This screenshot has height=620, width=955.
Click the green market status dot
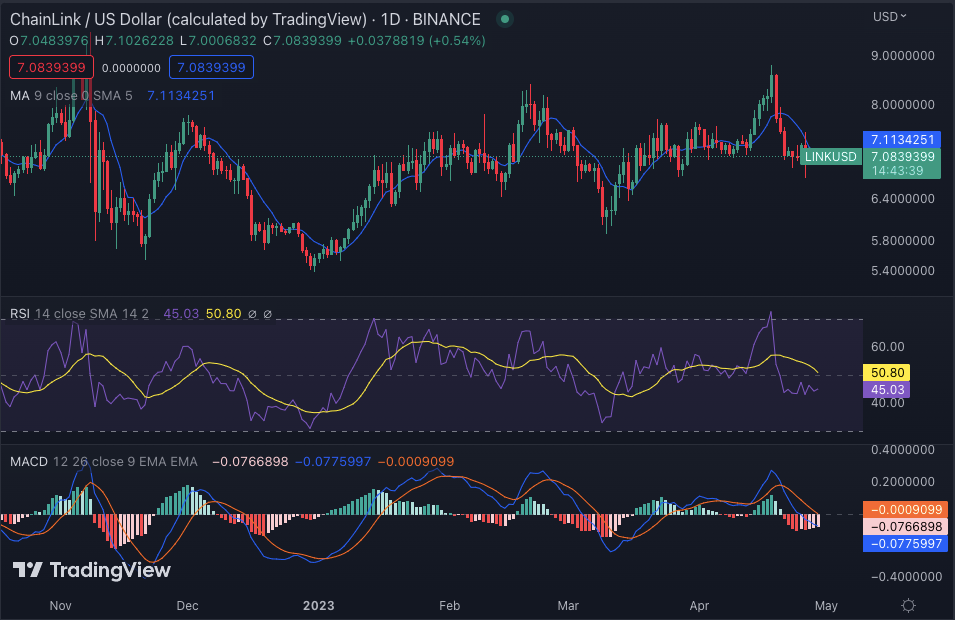504,19
